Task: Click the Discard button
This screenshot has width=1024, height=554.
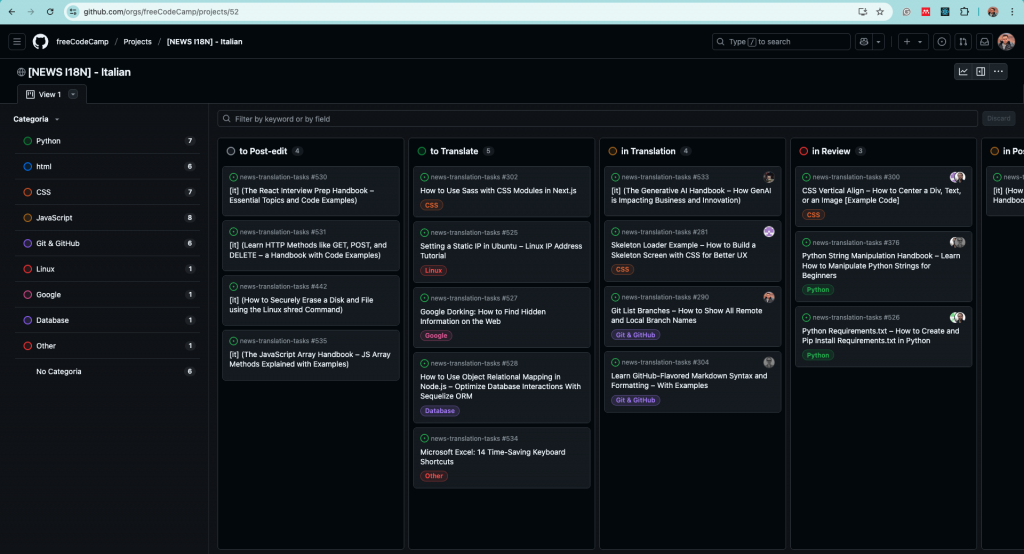Action: point(999,119)
